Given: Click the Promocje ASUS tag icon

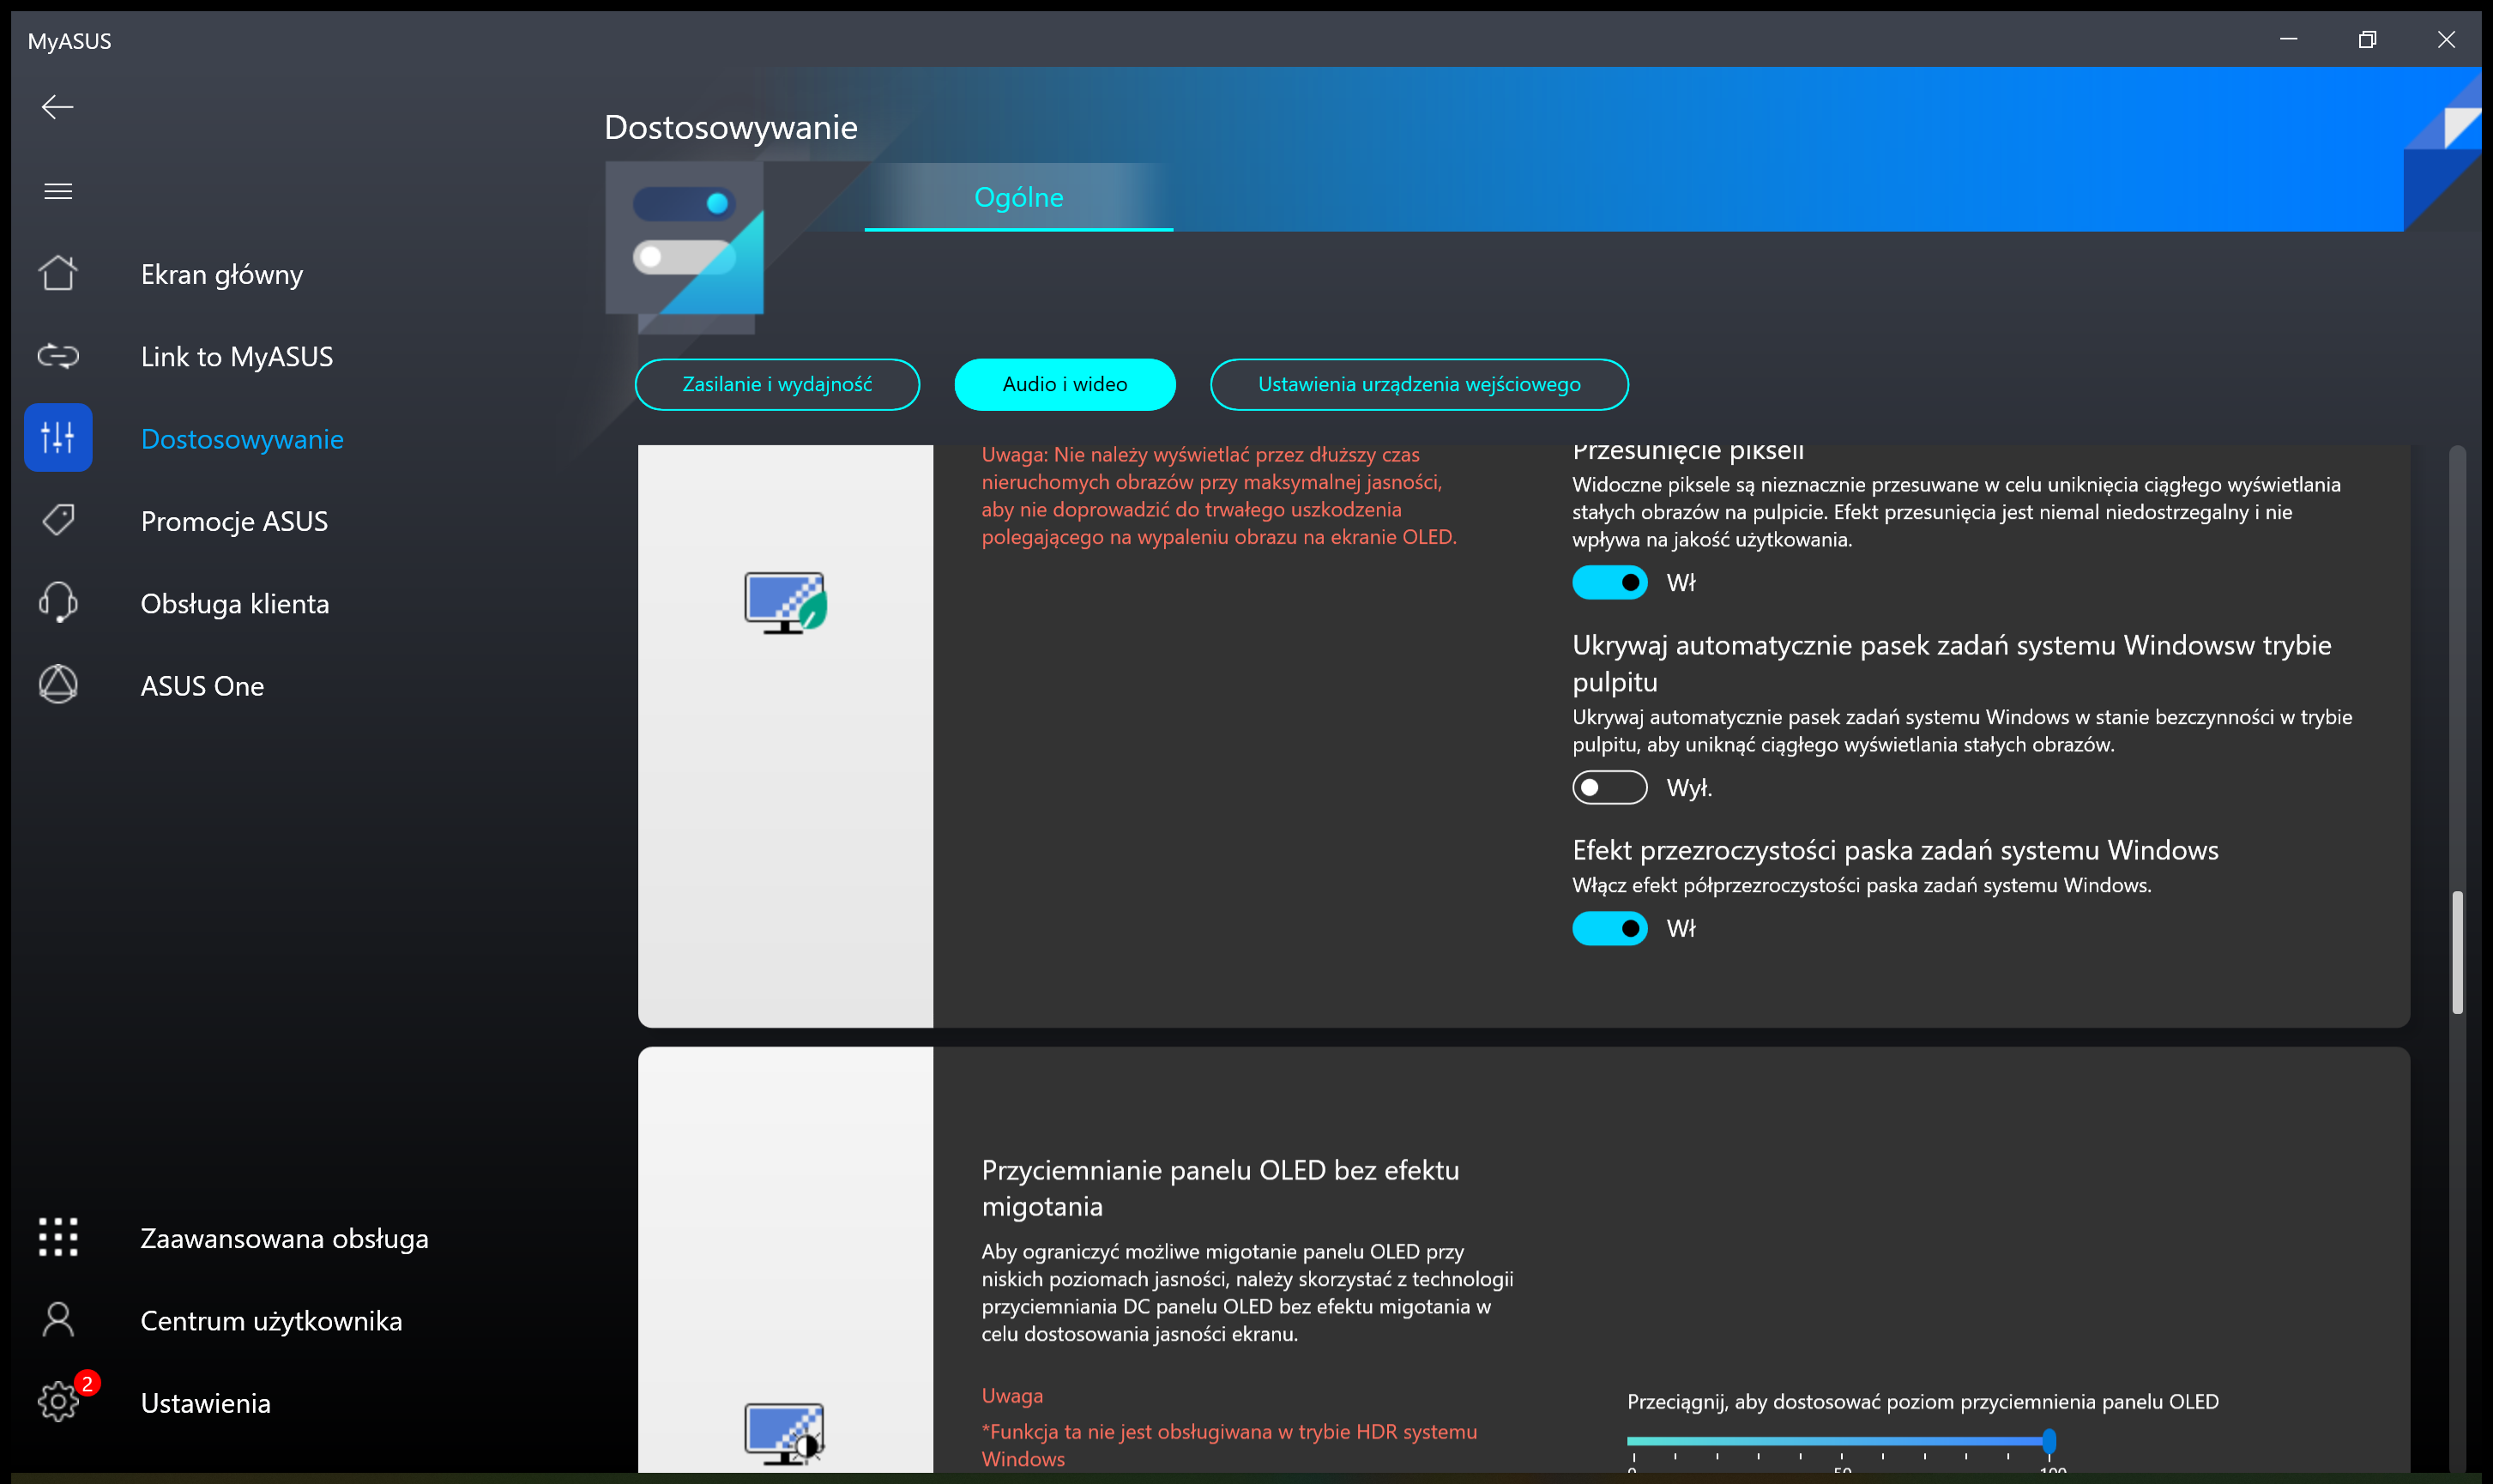Looking at the screenshot, I should pyautogui.click(x=58, y=520).
